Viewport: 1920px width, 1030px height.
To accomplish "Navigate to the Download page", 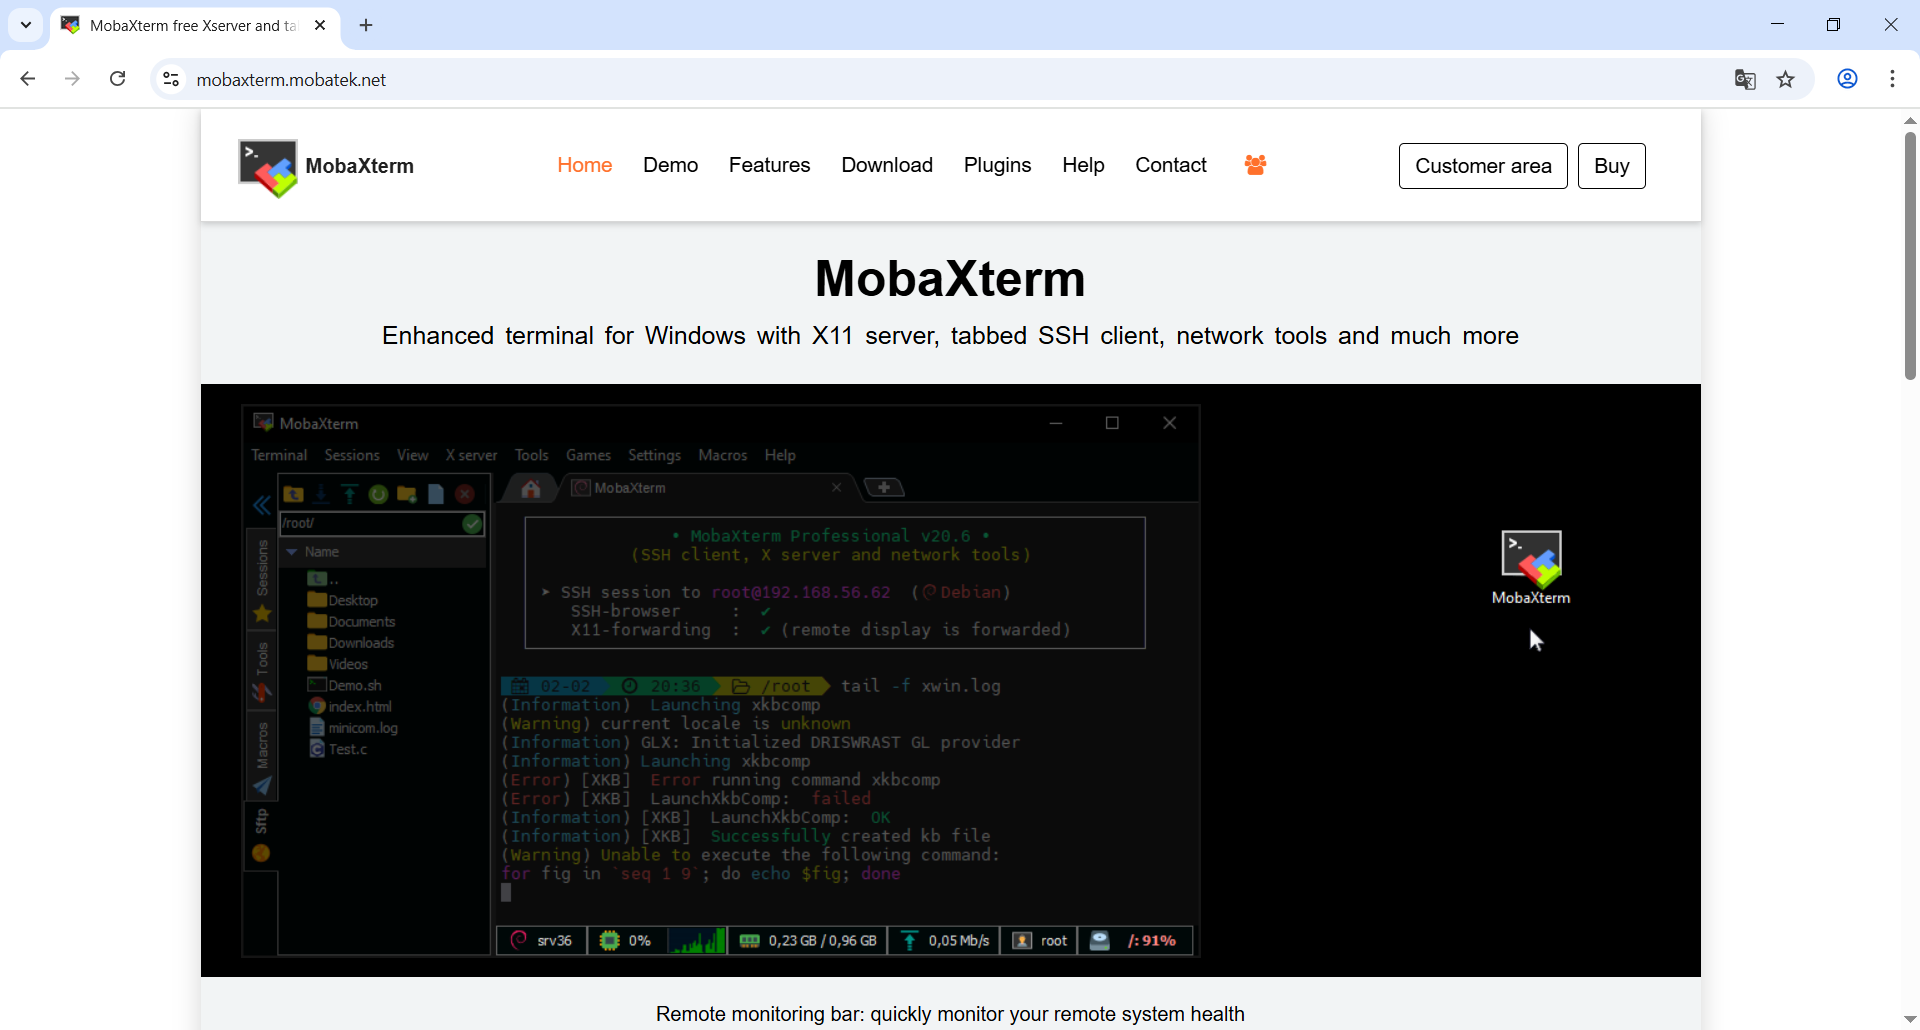I will pos(887,165).
